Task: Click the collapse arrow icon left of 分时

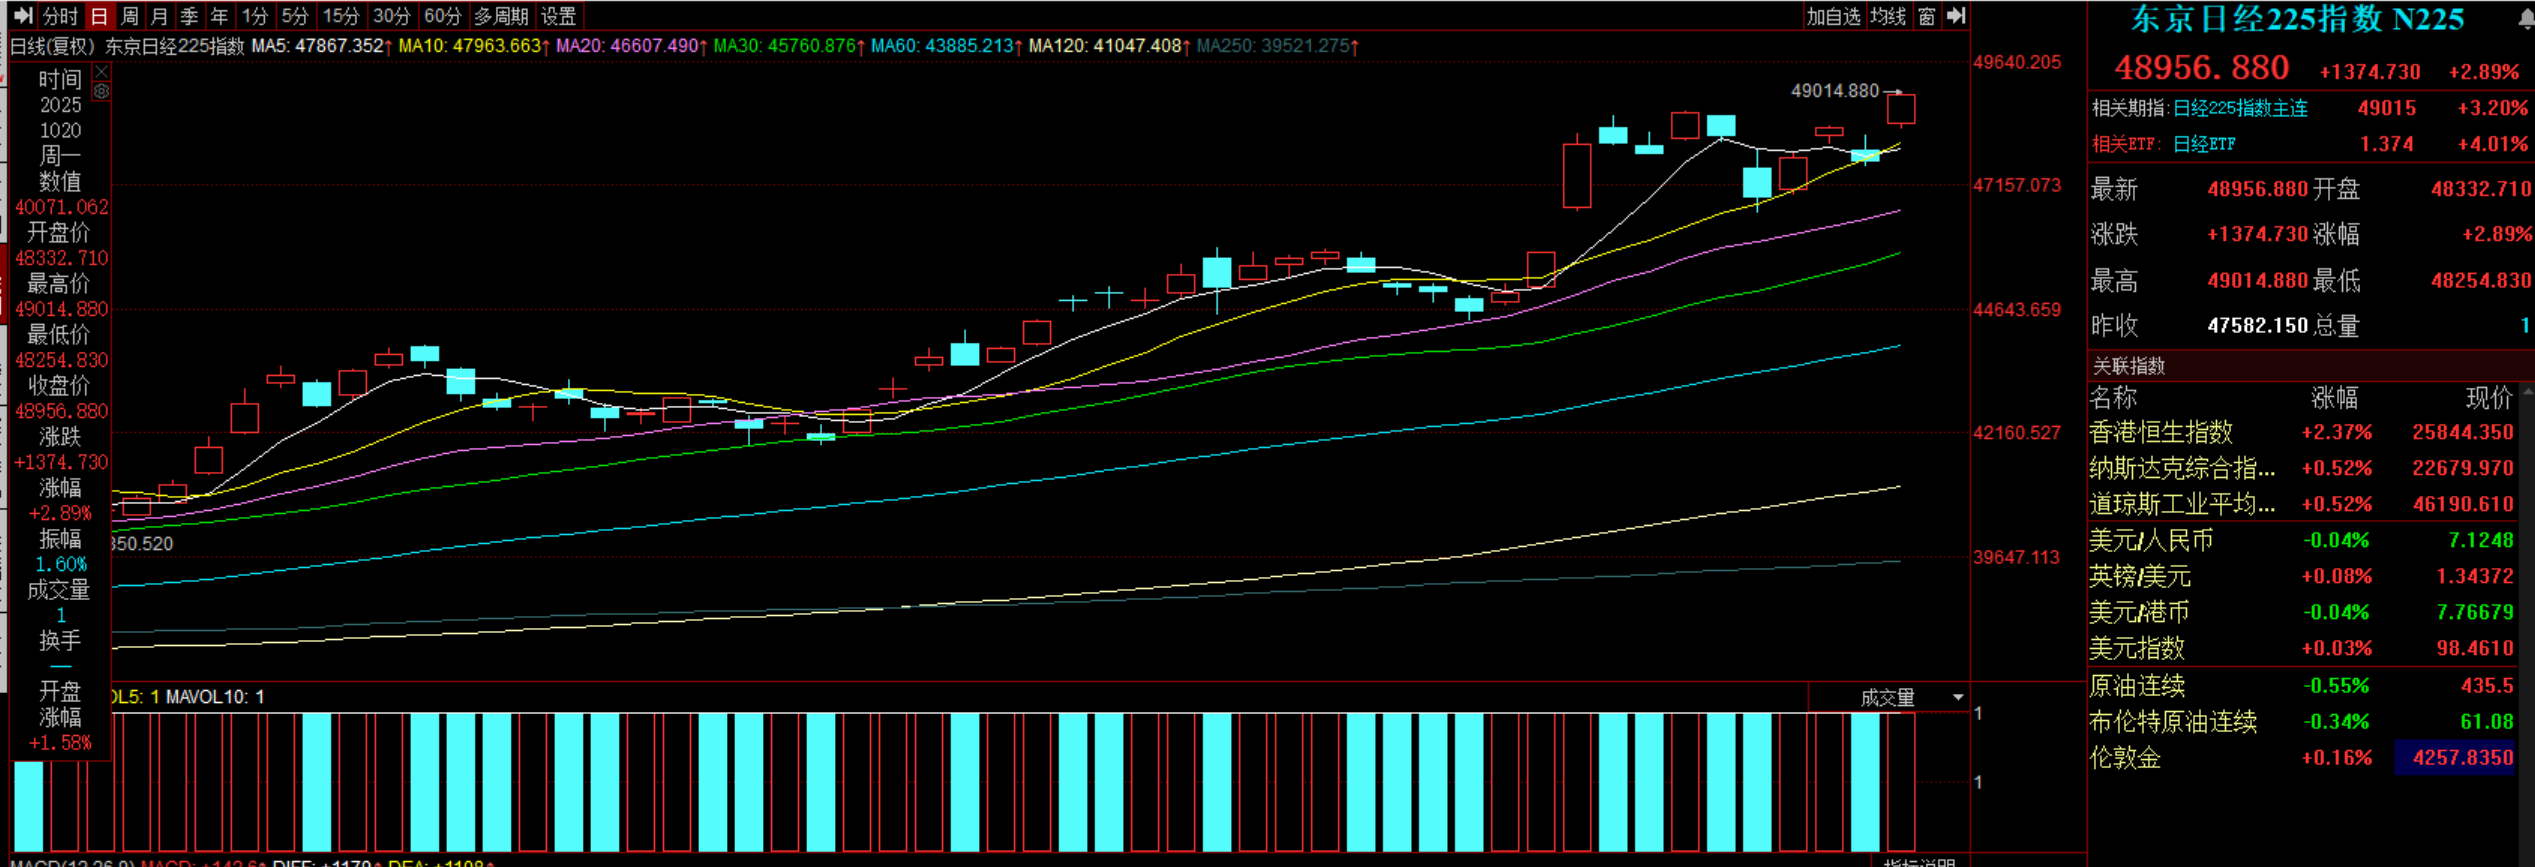Action: 22,16
